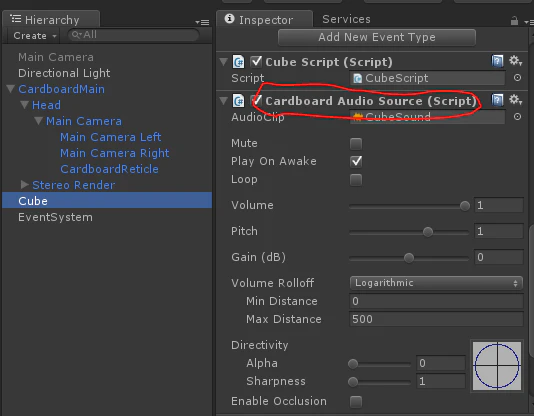534x416 pixels.
Task: Click the Pitch slider handle
Action: pos(428,232)
